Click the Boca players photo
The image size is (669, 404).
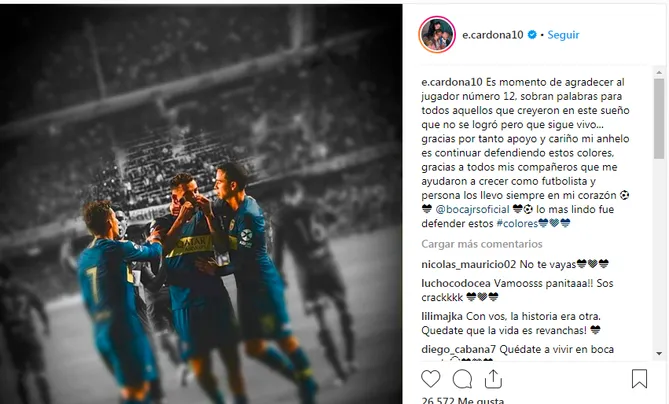pyautogui.click(x=201, y=204)
